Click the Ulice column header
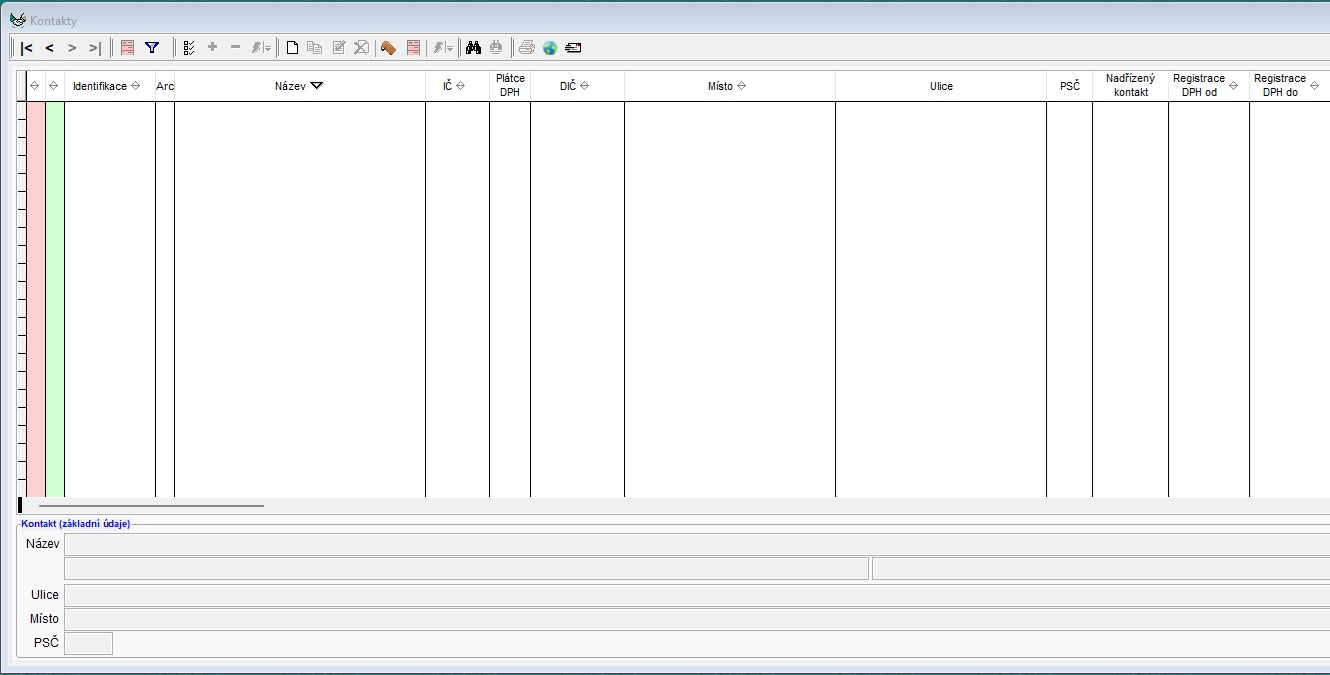The width and height of the screenshot is (1330, 675). [x=941, y=86]
